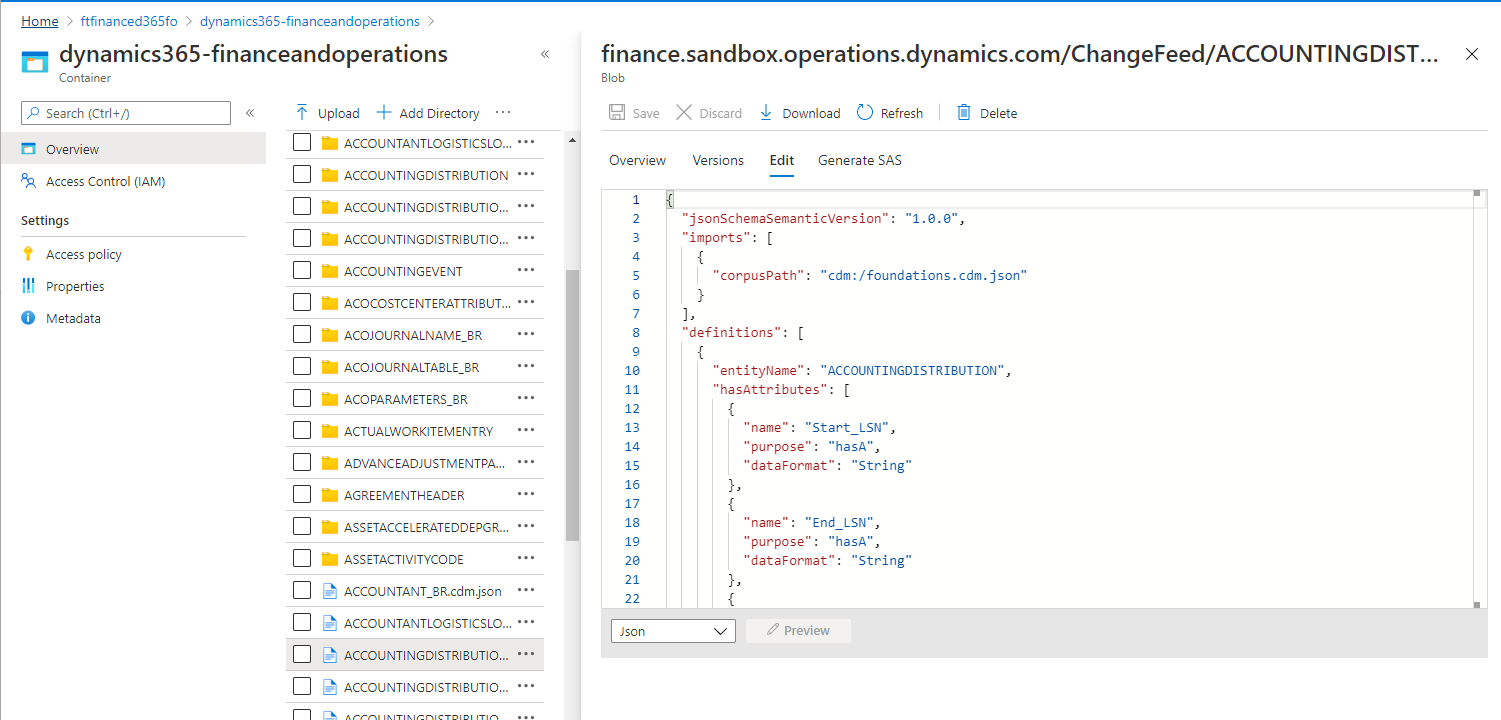Viewport: 1501px width, 720px height.
Task: Click Add Directory
Action: click(428, 112)
